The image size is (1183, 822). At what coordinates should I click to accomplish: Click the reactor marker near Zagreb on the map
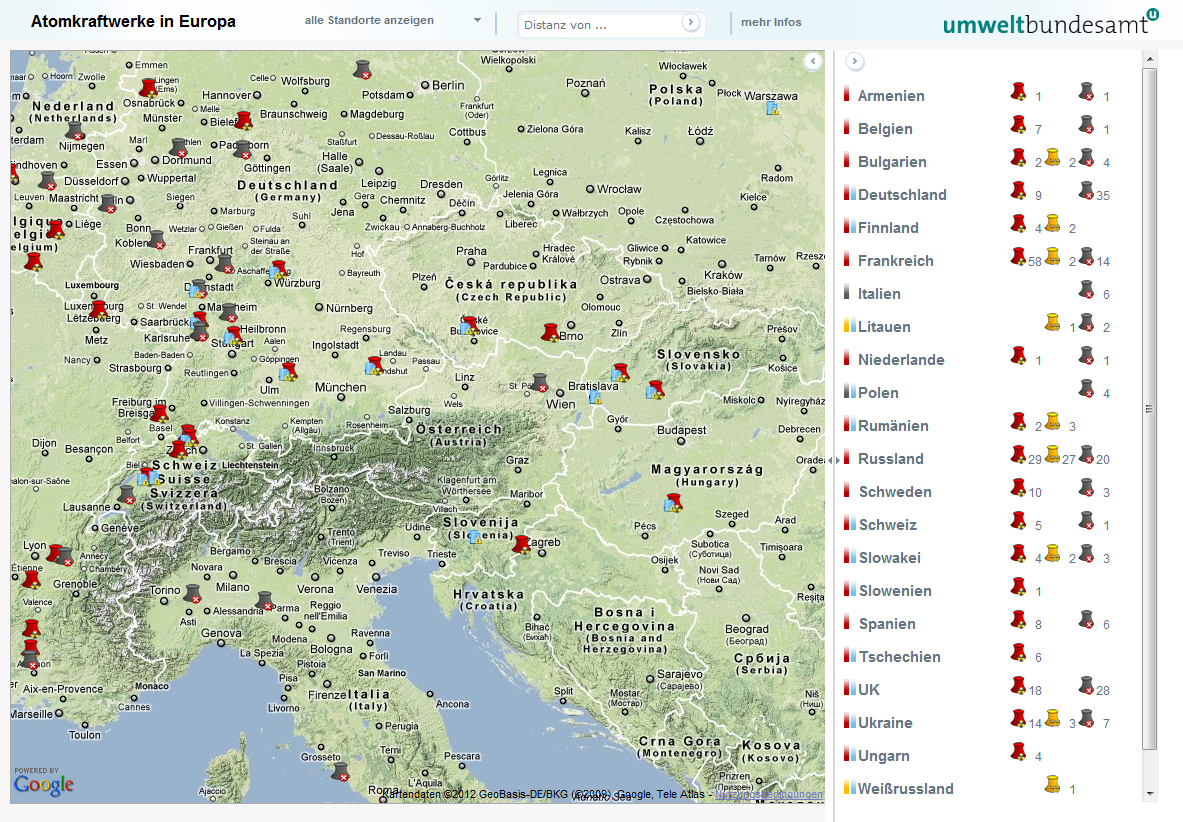point(521,544)
